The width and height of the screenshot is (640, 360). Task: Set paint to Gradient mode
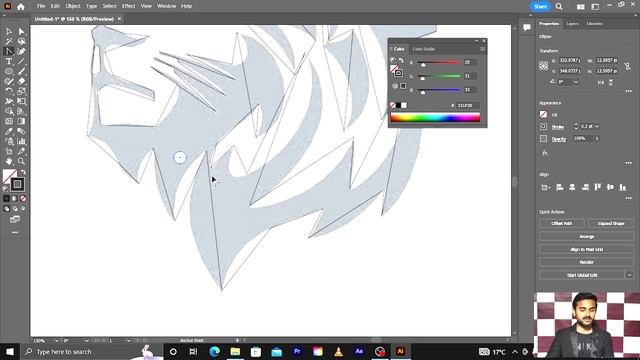15,198
